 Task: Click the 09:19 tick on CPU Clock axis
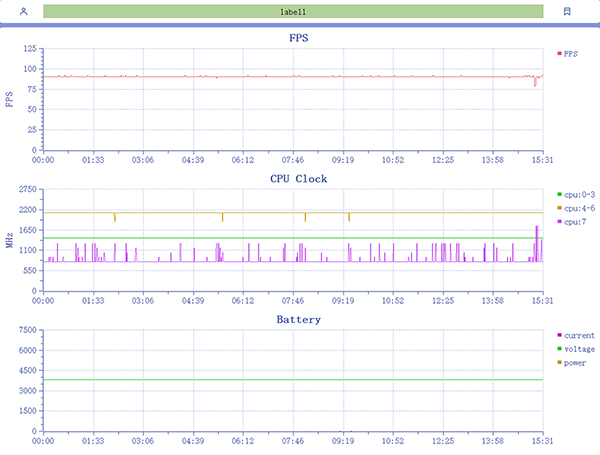point(343,300)
